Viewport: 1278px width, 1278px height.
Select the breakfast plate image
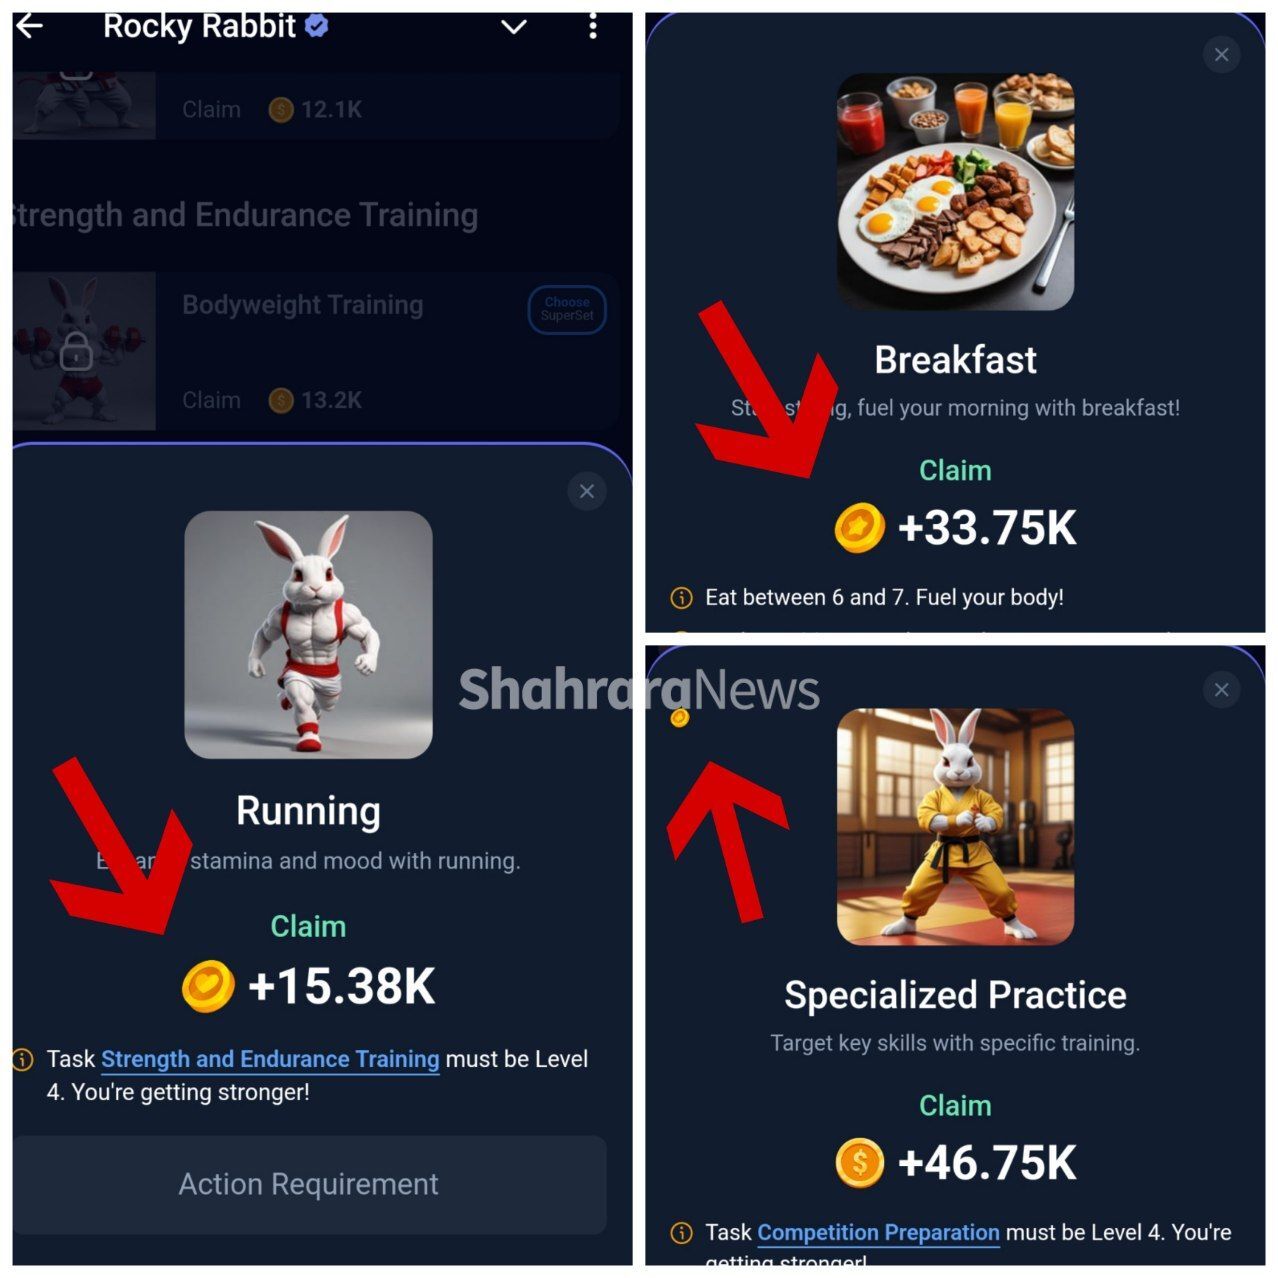coord(955,191)
